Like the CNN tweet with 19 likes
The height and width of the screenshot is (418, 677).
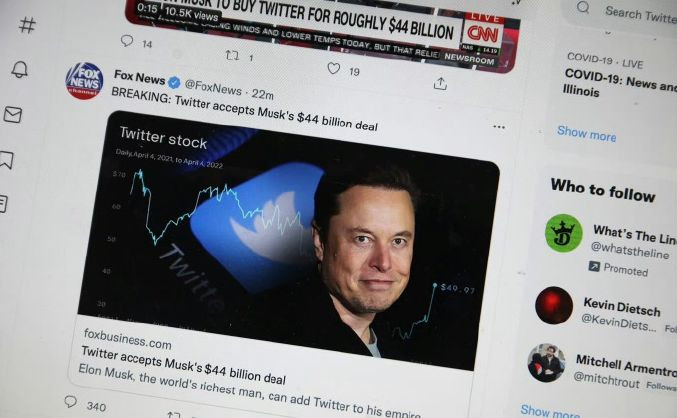[x=333, y=68]
